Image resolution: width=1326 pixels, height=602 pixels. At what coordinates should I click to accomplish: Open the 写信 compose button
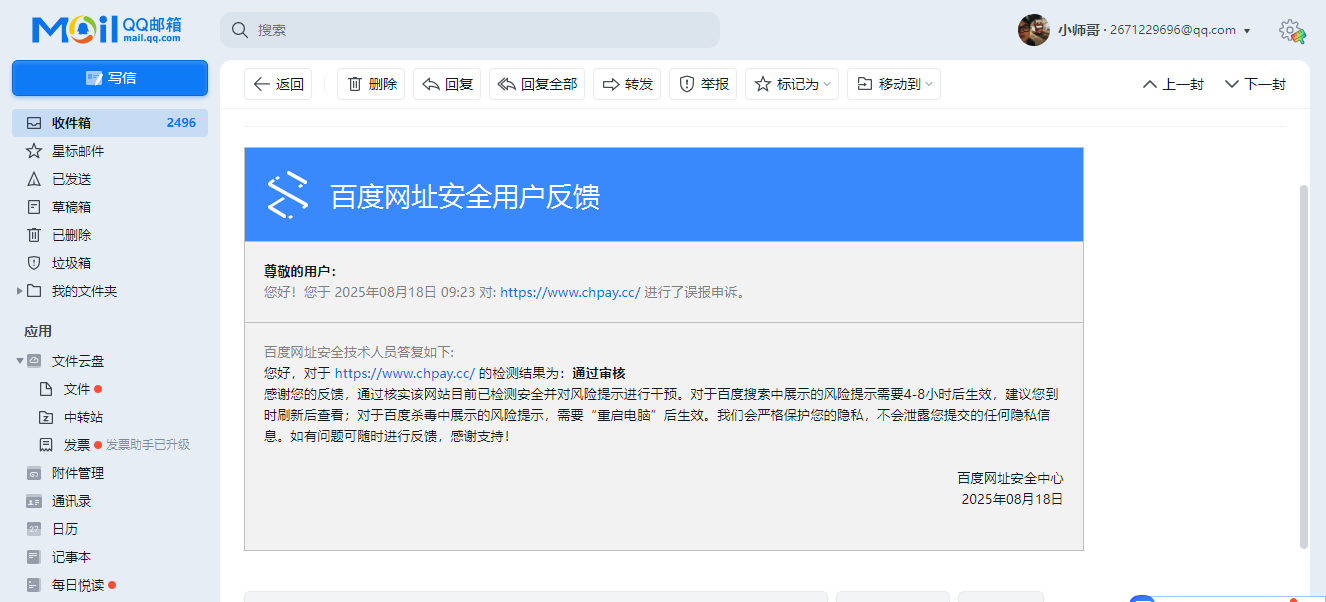pyautogui.click(x=110, y=78)
